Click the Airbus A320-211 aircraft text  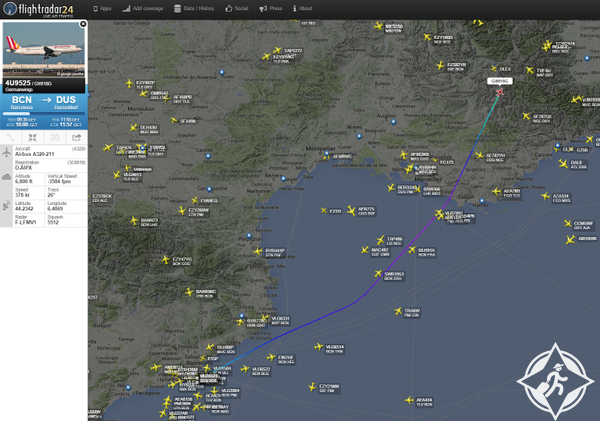(x=34, y=154)
